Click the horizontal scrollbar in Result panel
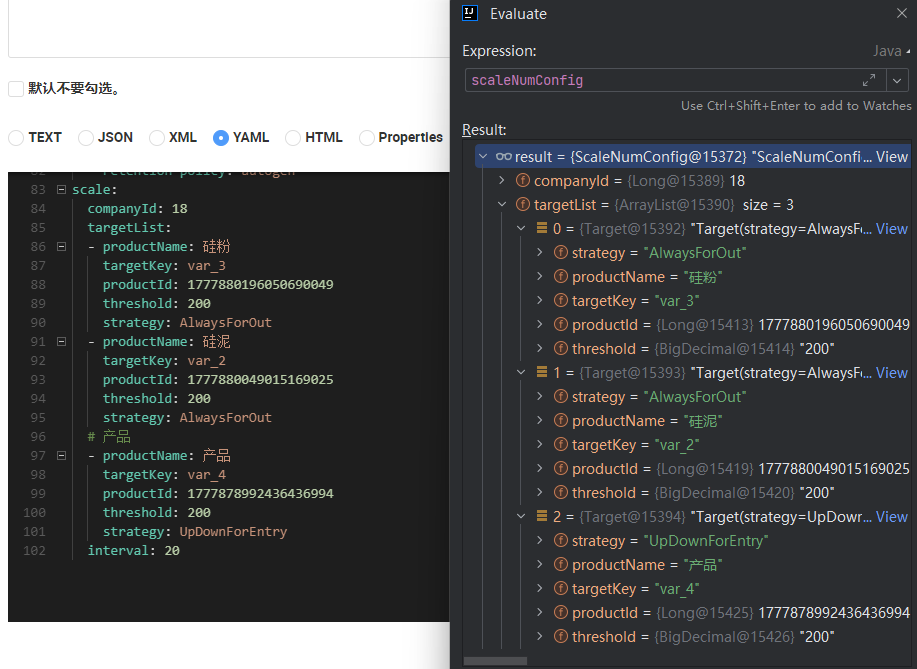917x669 pixels. pos(495,661)
